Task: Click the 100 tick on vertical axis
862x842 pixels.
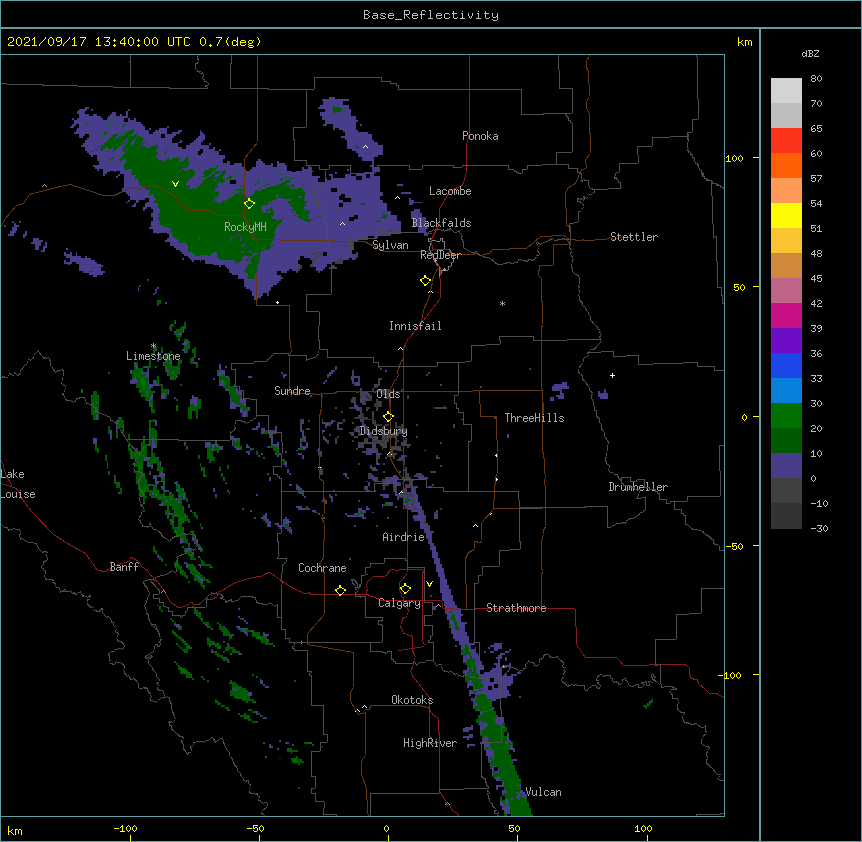Action: 734,158
